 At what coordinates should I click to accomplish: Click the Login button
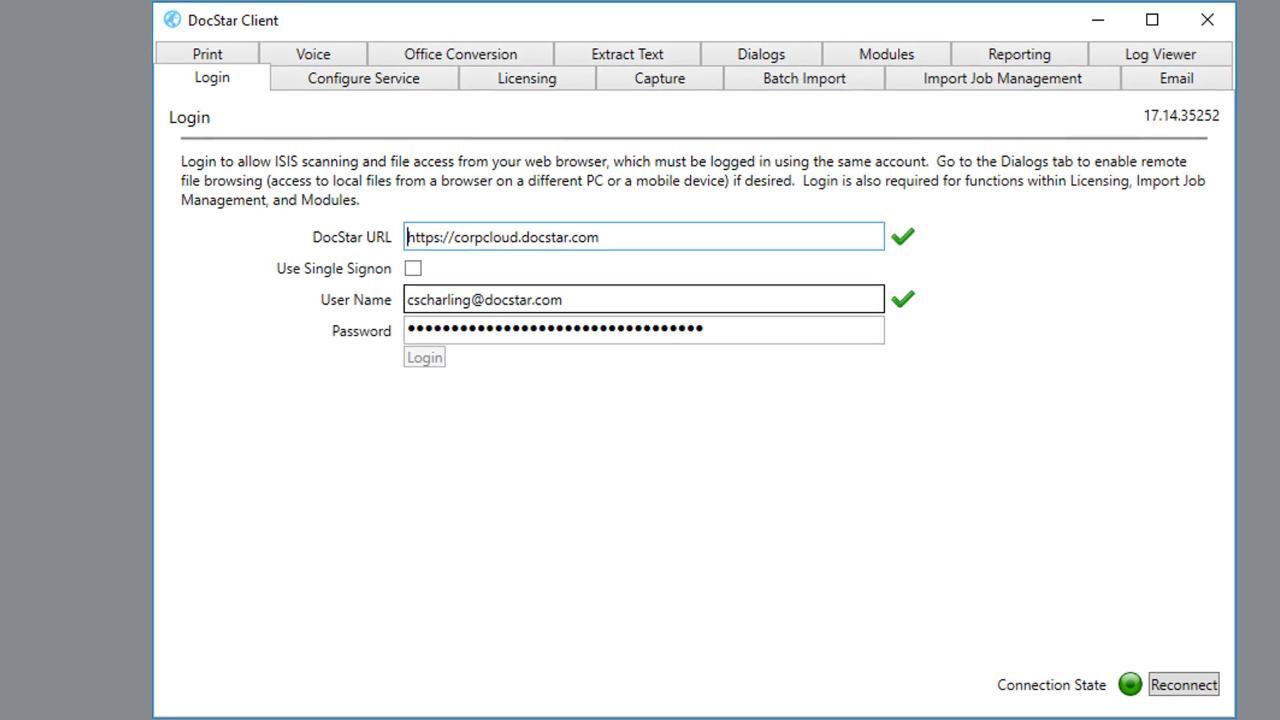pyautogui.click(x=424, y=357)
